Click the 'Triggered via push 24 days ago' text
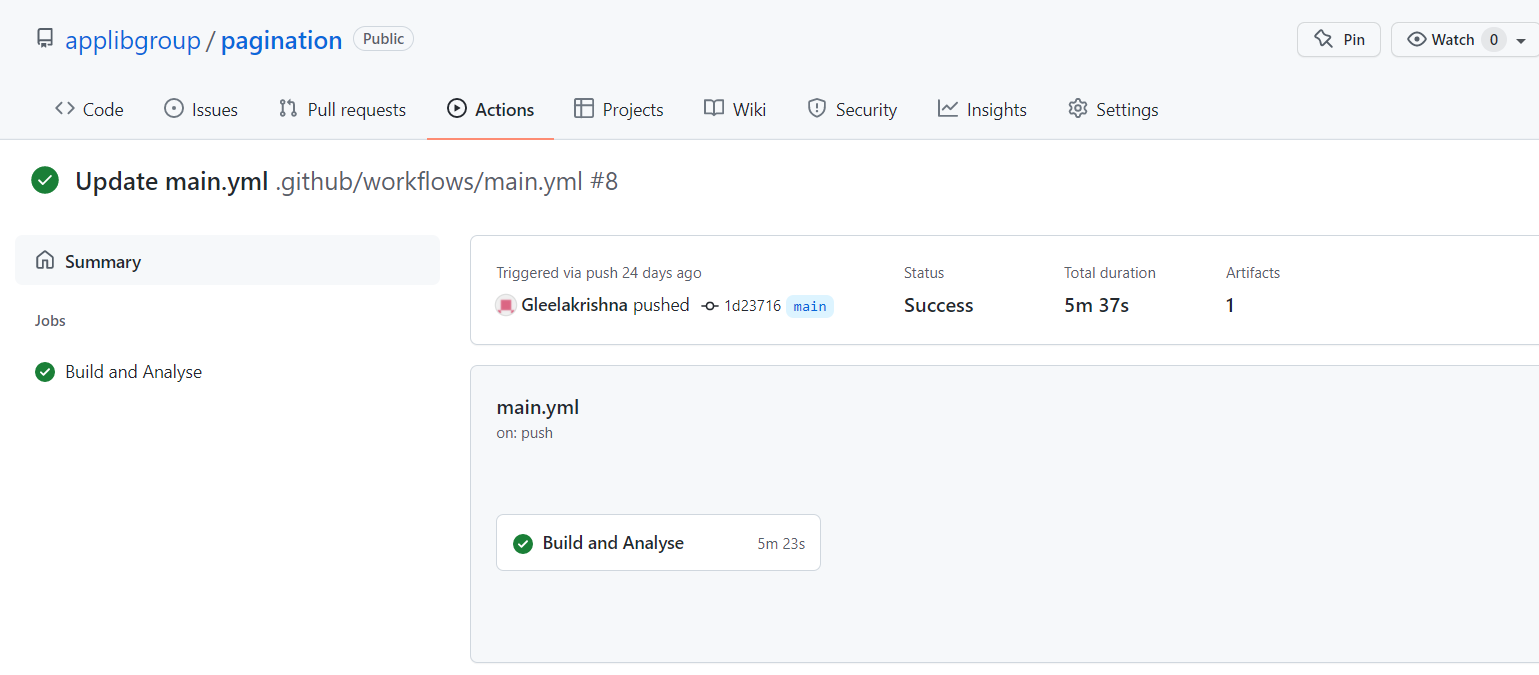The image size is (1539, 675). click(599, 273)
